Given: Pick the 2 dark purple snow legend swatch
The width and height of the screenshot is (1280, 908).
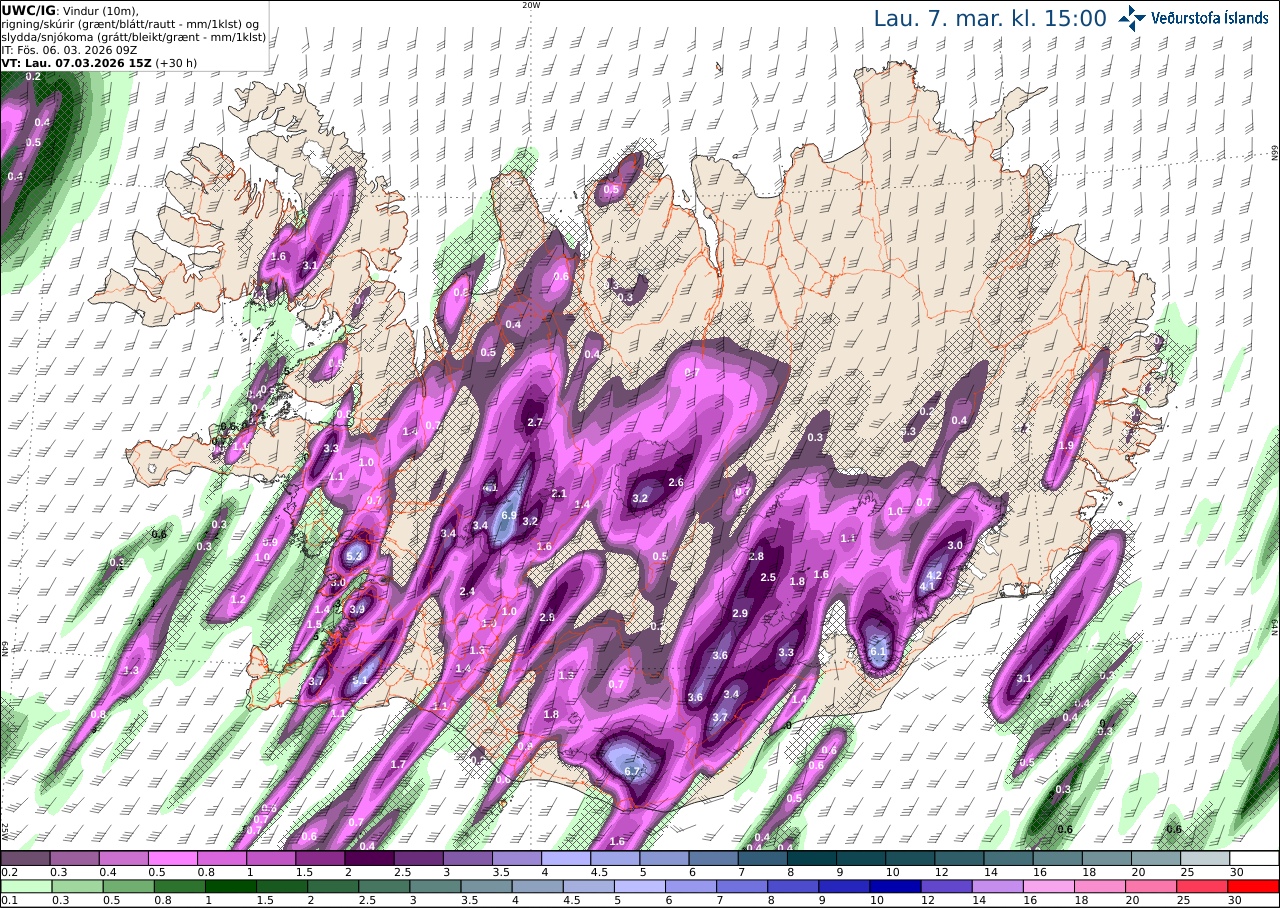Looking at the screenshot, I should (369, 858).
